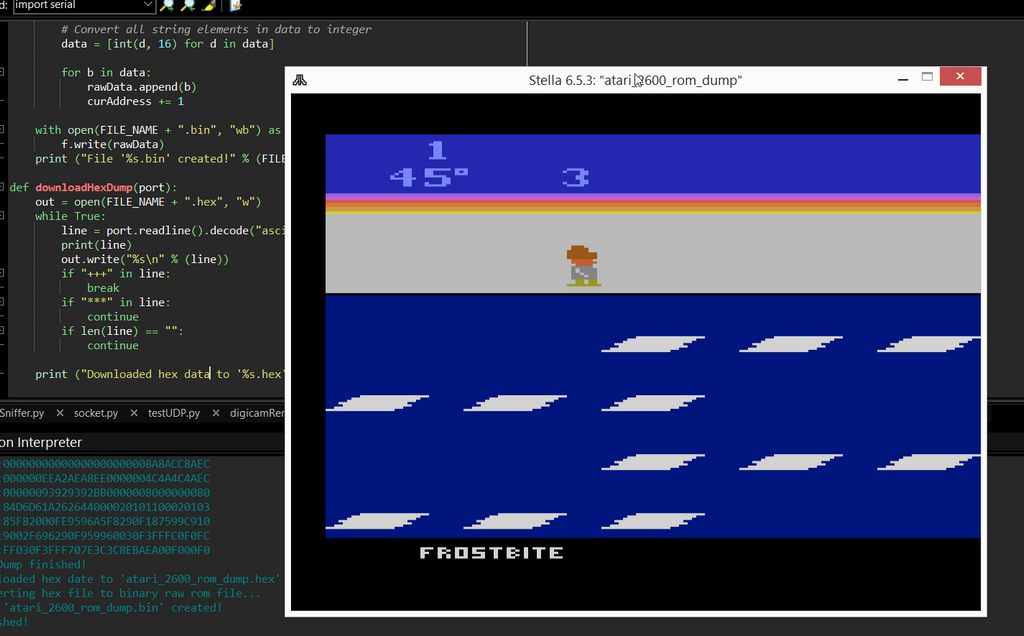1024x636 pixels.
Task: Collapse the 'for b in data:' code fold
Action: [2, 72]
